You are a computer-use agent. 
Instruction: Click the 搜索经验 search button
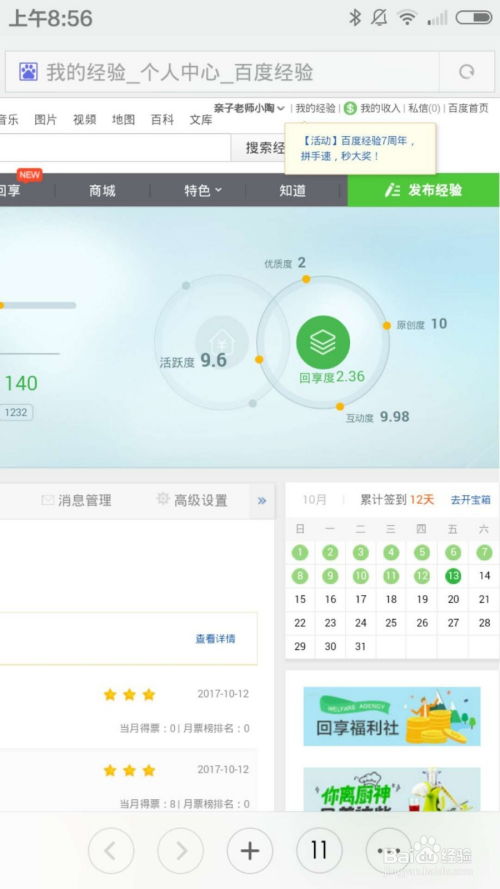point(260,148)
